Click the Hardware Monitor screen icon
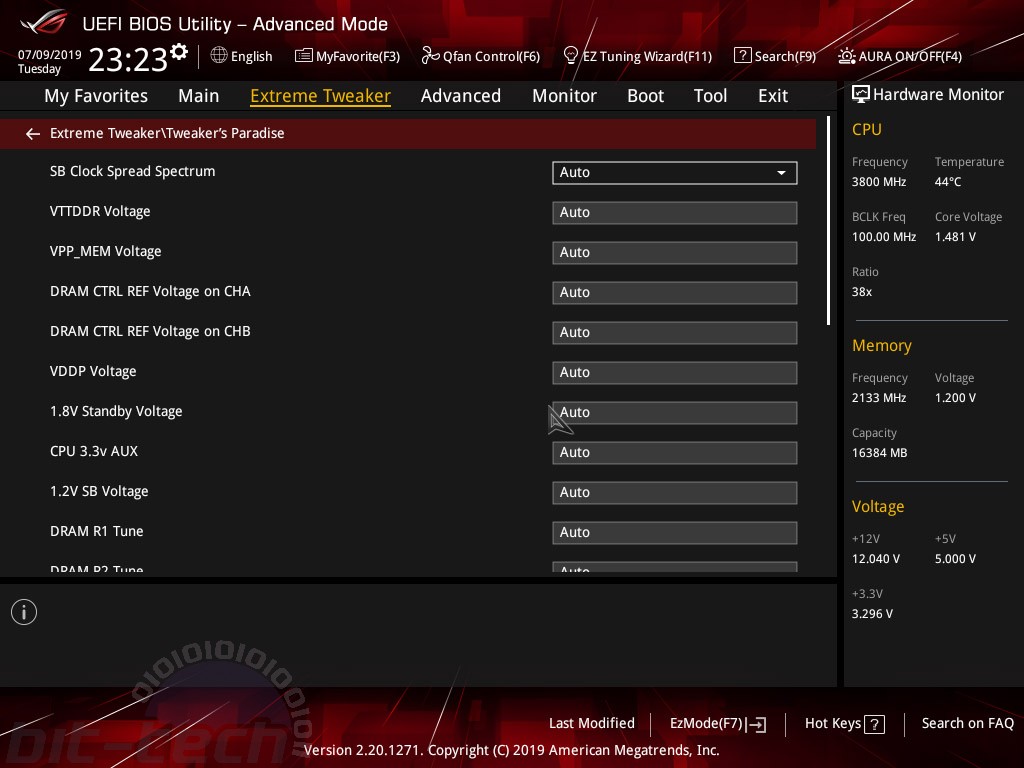This screenshot has height=768, width=1024. point(861,94)
